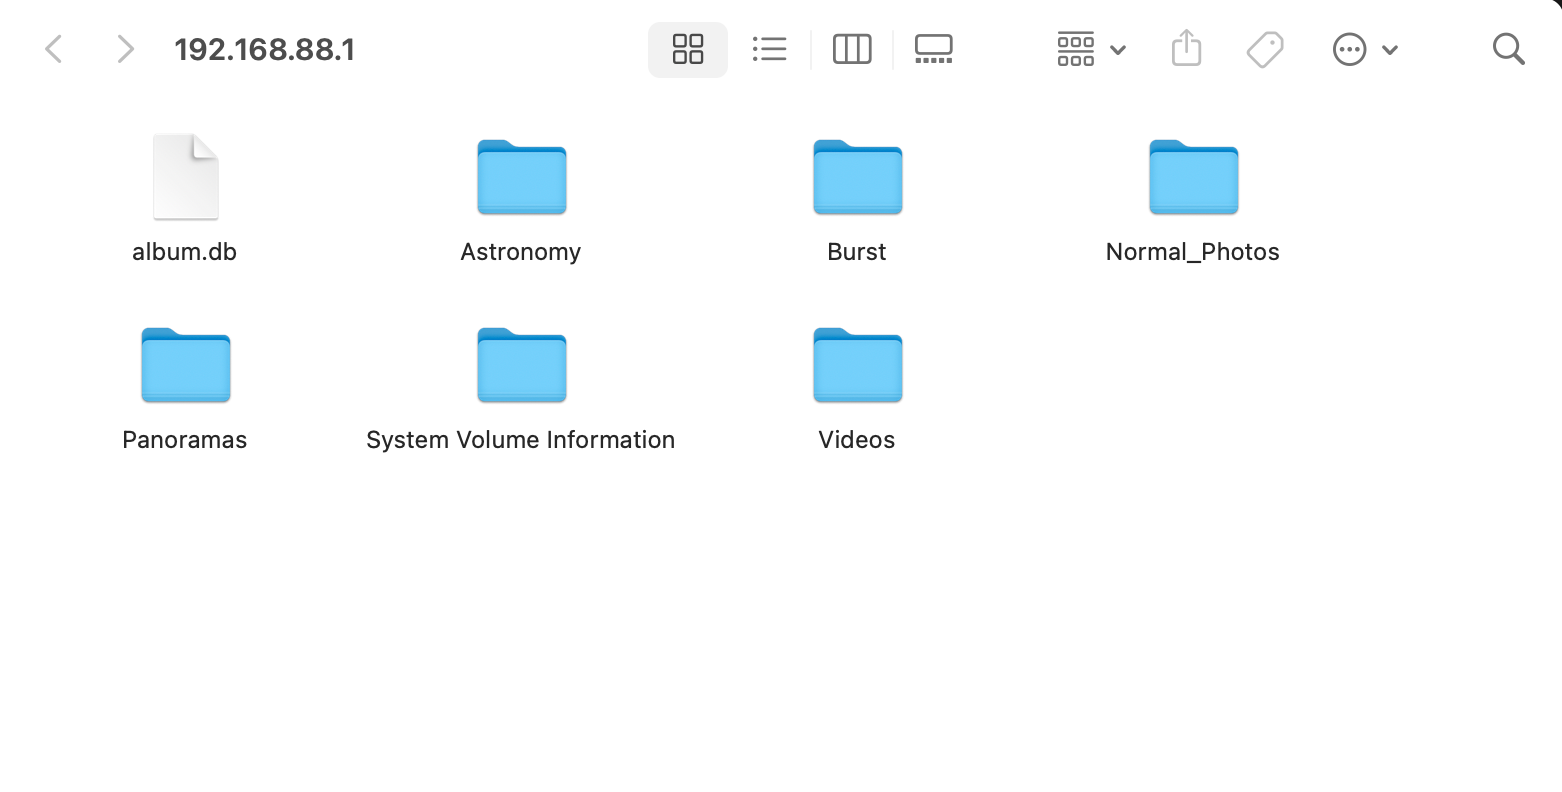This screenshot has width=1562, height=792.
Task: Click the Tags icon in the toolbar
Action: (x=1264, y=48)
